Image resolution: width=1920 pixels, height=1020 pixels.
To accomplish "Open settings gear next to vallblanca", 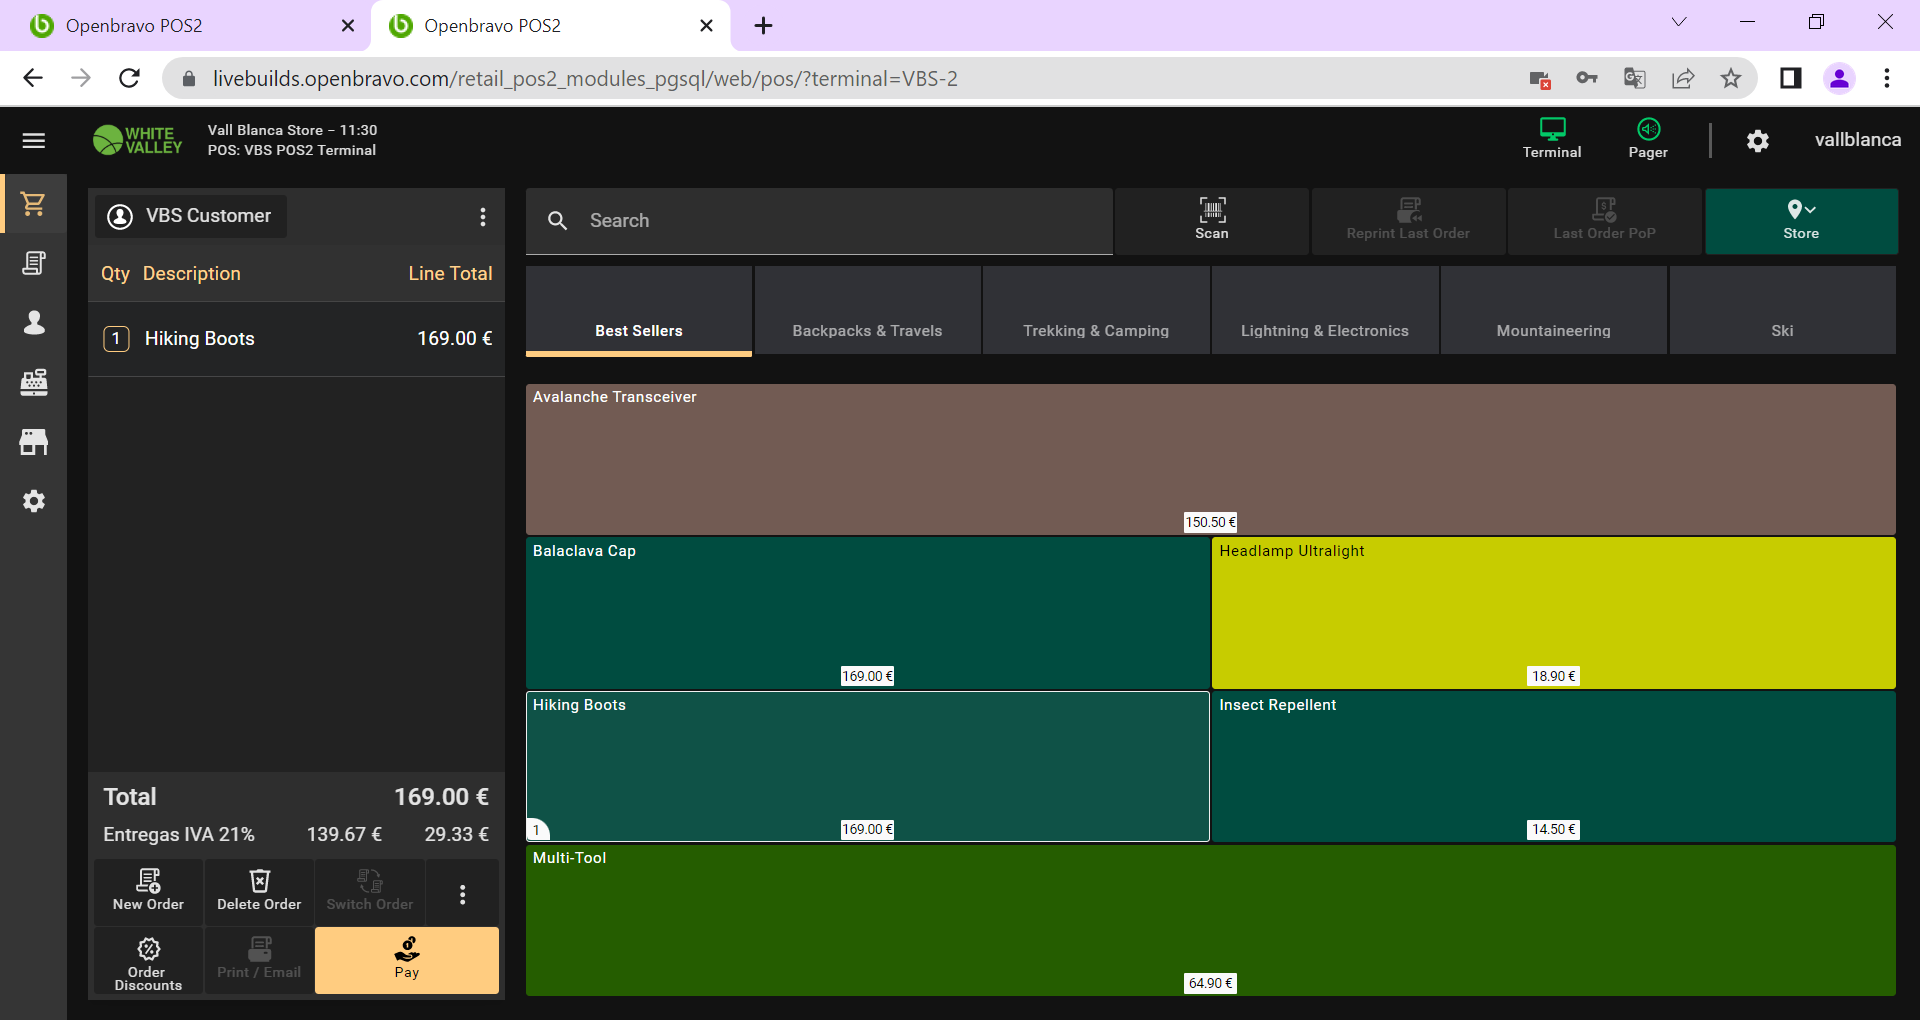I will 1757,141.
